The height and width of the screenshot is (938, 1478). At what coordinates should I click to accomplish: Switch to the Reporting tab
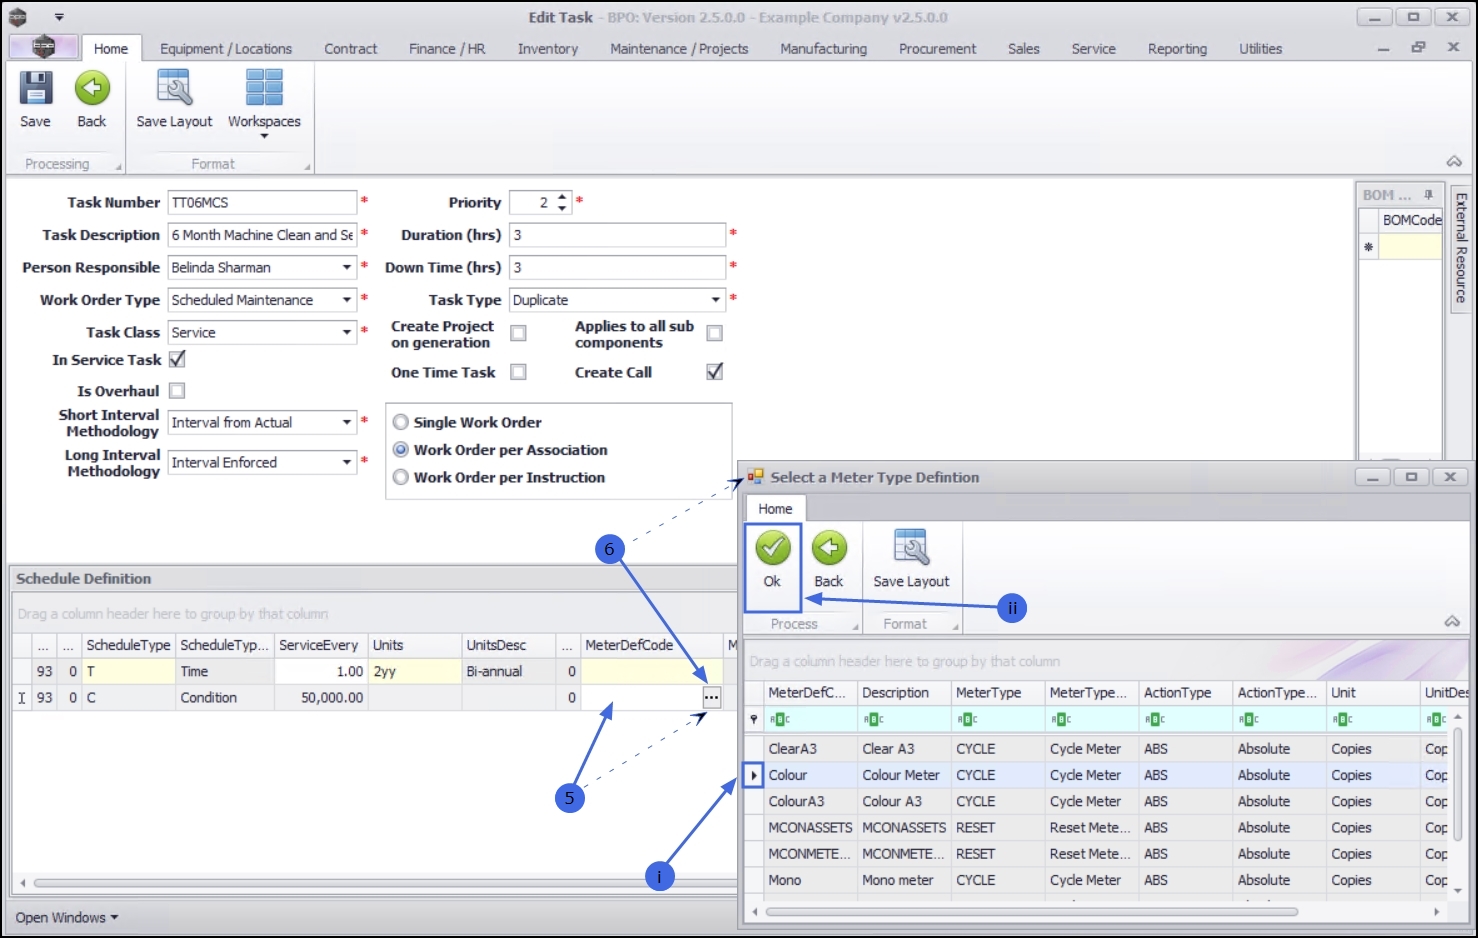(x=1177, y=48)
